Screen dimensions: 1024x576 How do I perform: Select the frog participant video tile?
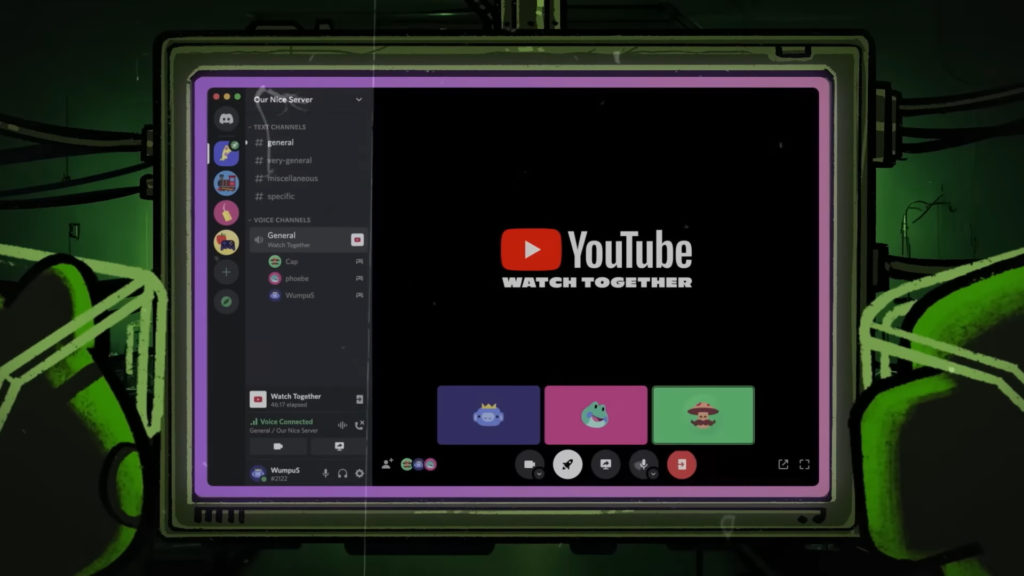click(595, 415)
